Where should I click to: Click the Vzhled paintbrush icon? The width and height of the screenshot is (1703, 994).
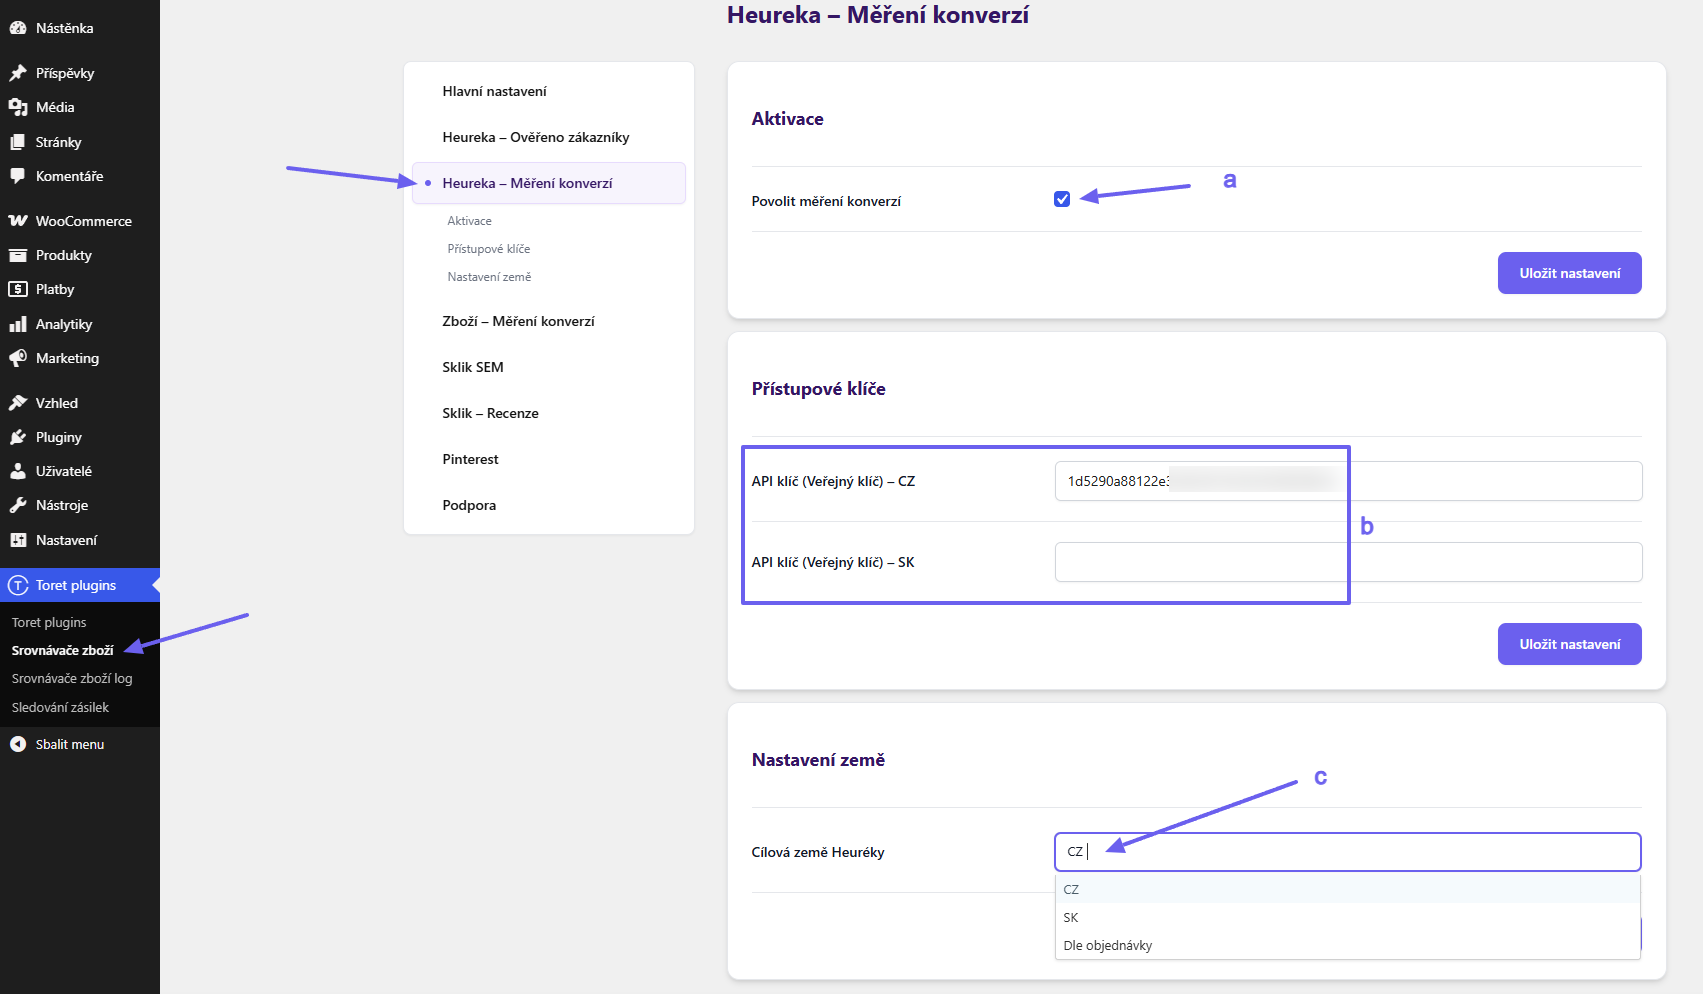click(x=18, y=403)
